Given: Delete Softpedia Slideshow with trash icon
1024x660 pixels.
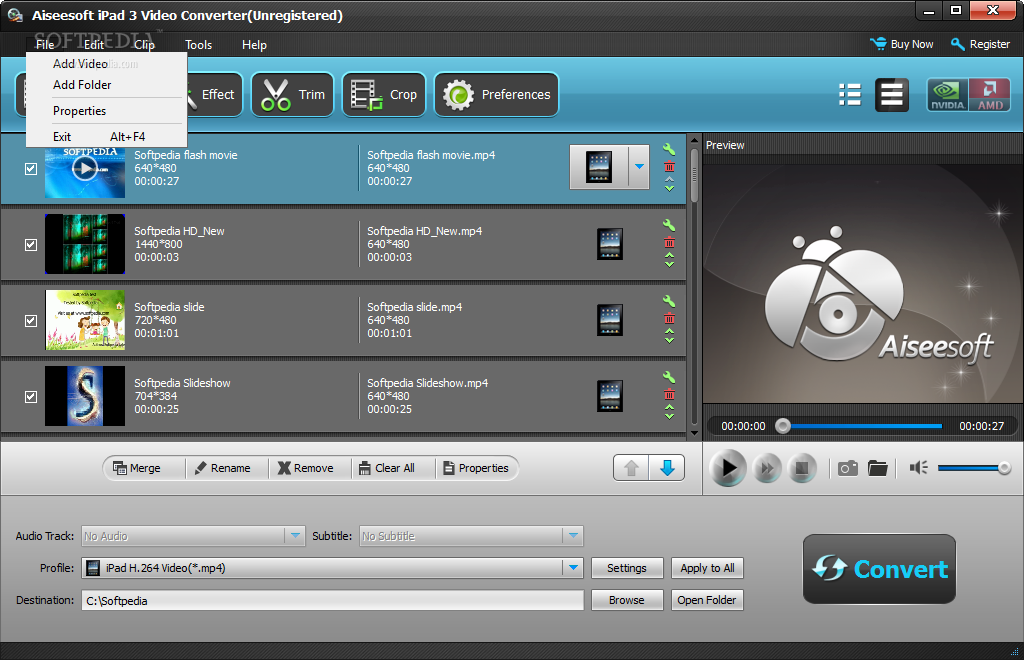Looking at the screenshot, I should point(669,395).
